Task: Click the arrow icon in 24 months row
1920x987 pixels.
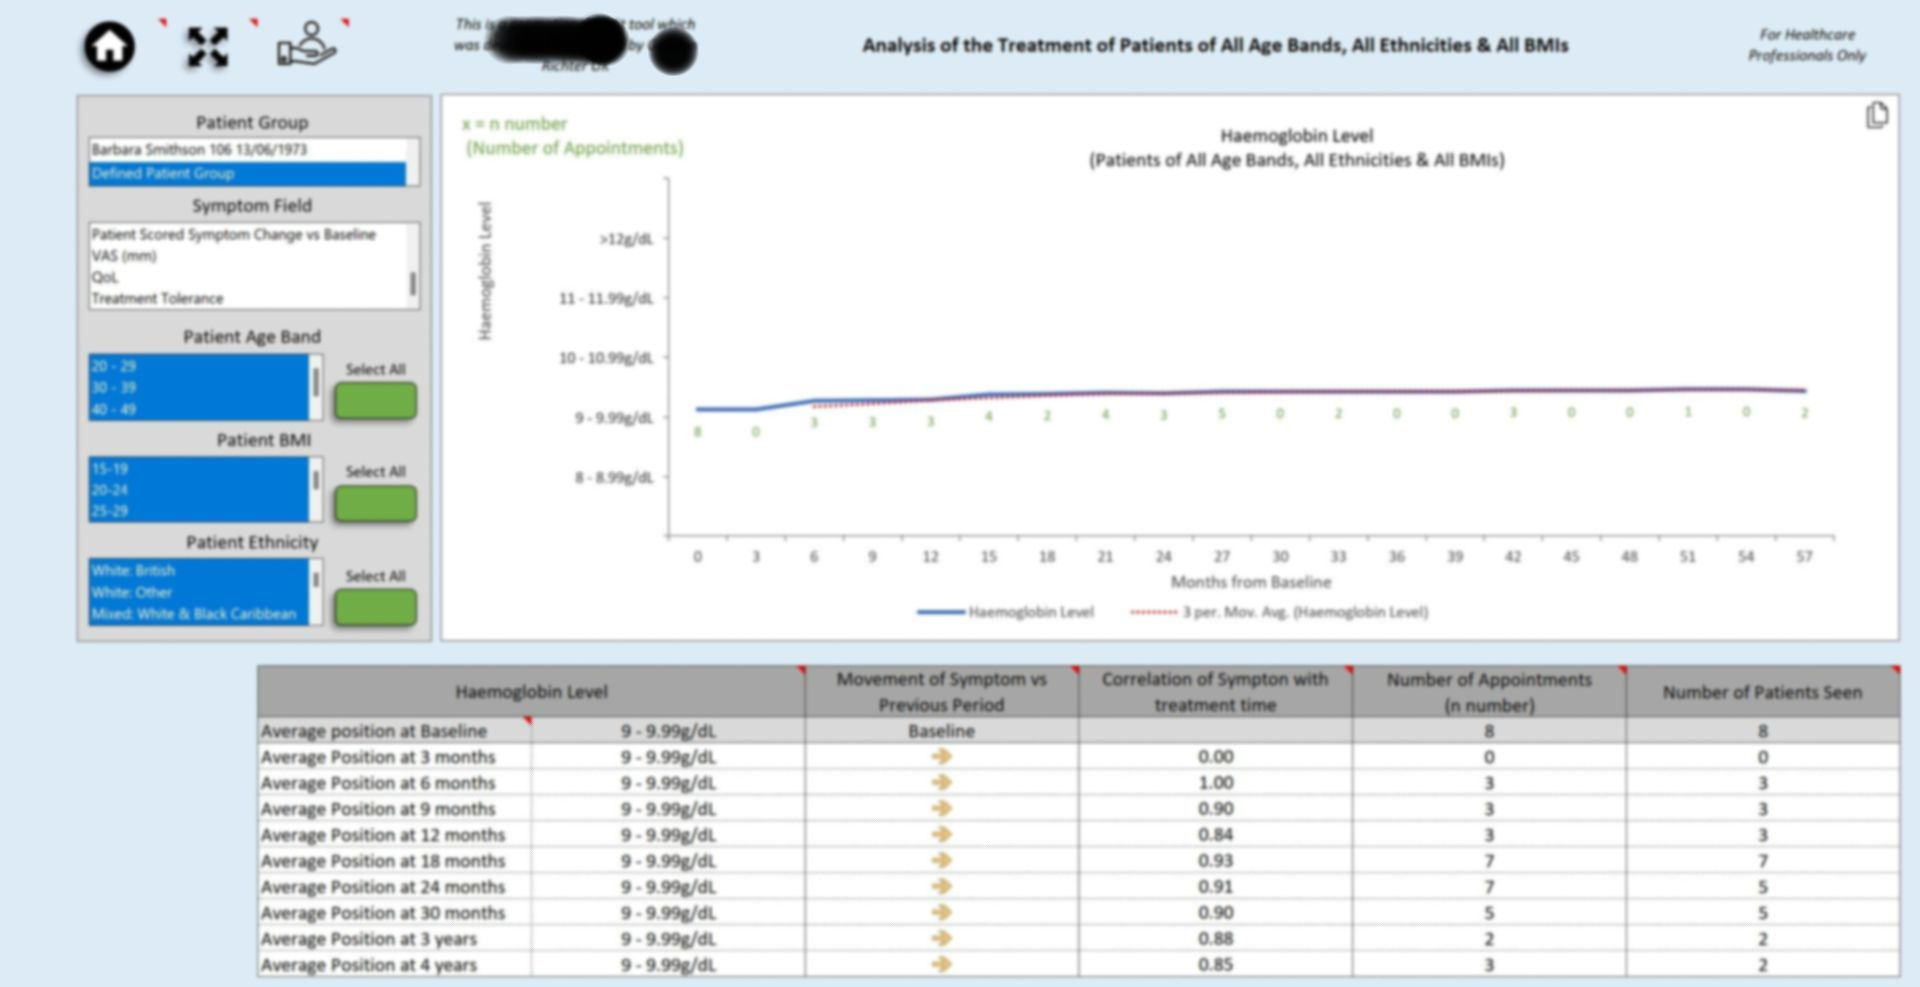Action: [x=941, y=887]
